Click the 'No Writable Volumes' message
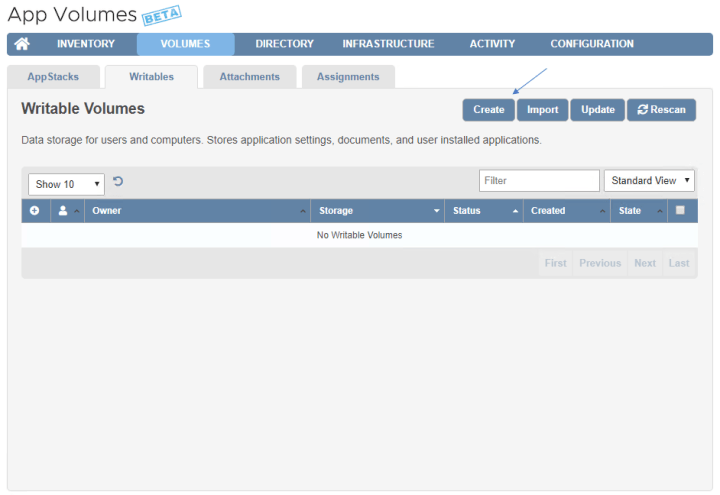The height and width of the screenshot is (495, 720). pyautogui.click(x=360, y=235)
